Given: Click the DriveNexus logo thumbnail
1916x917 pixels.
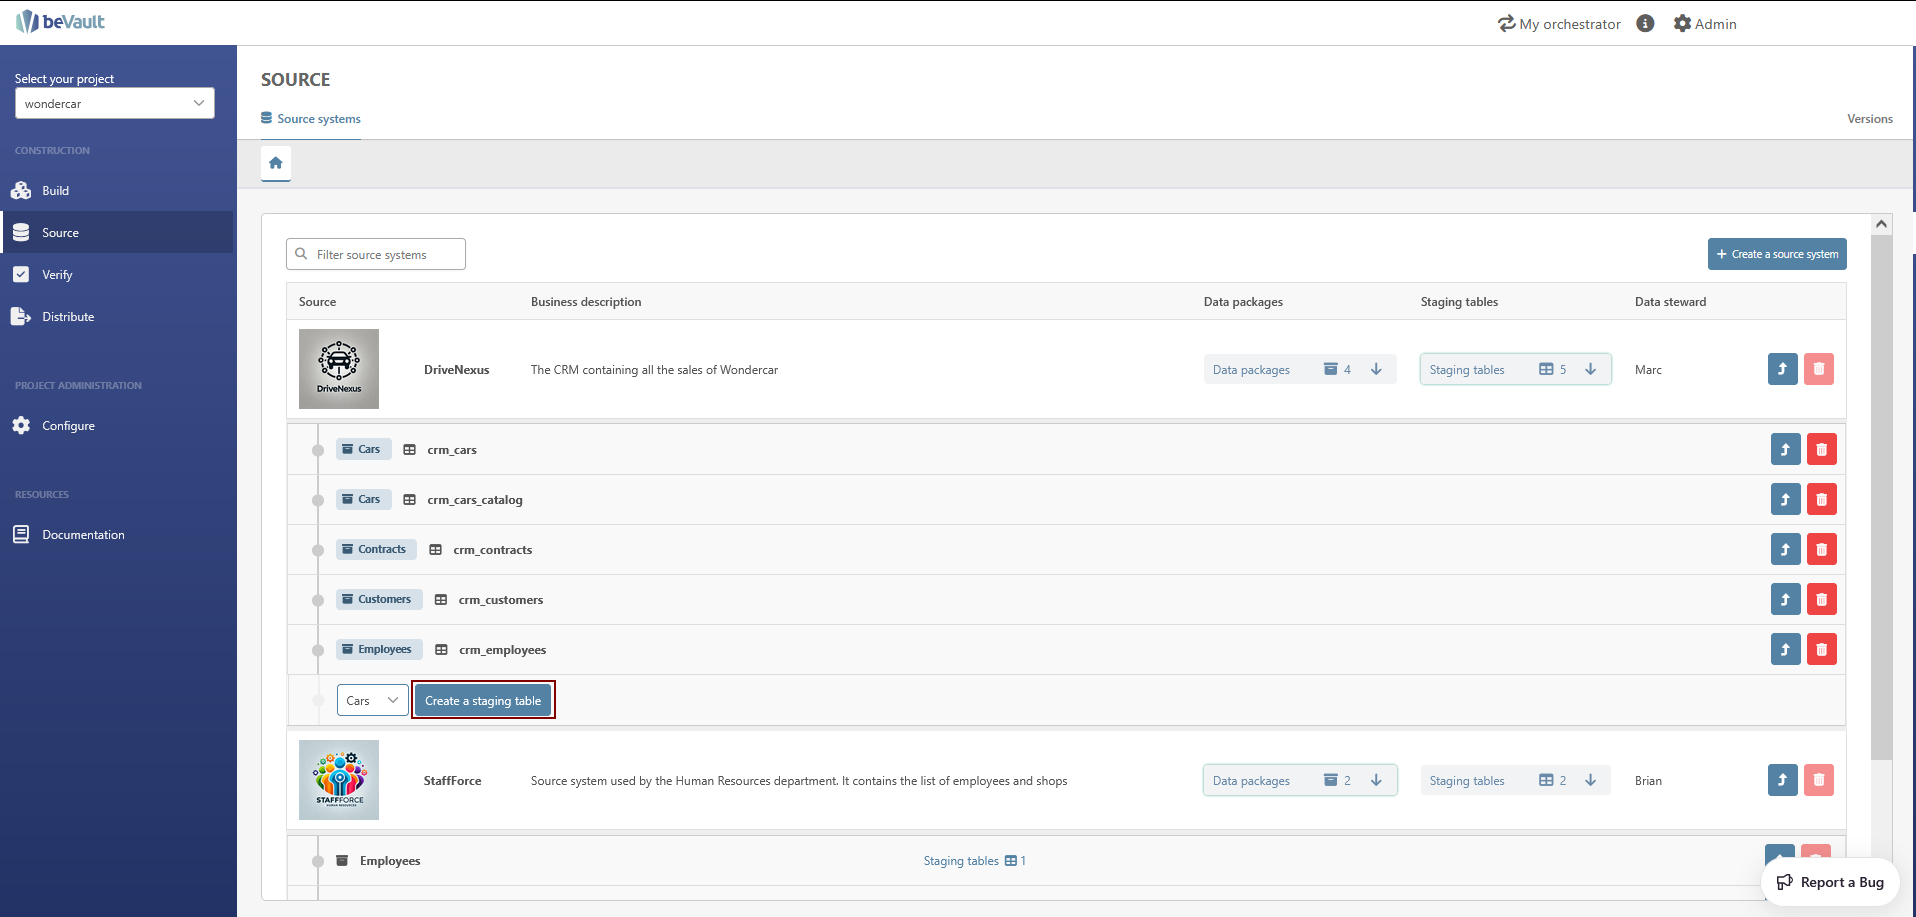Looking at the screenshot, I should pyautogui.click(x=339, y=369).
